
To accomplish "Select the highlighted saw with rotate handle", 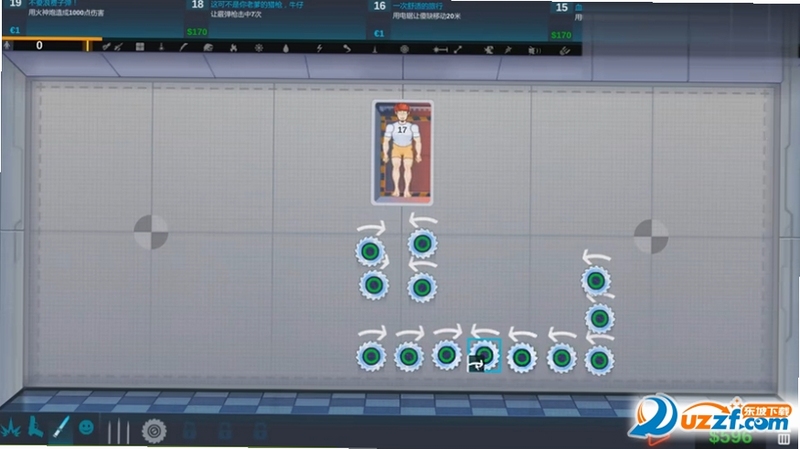I will 484,355.
